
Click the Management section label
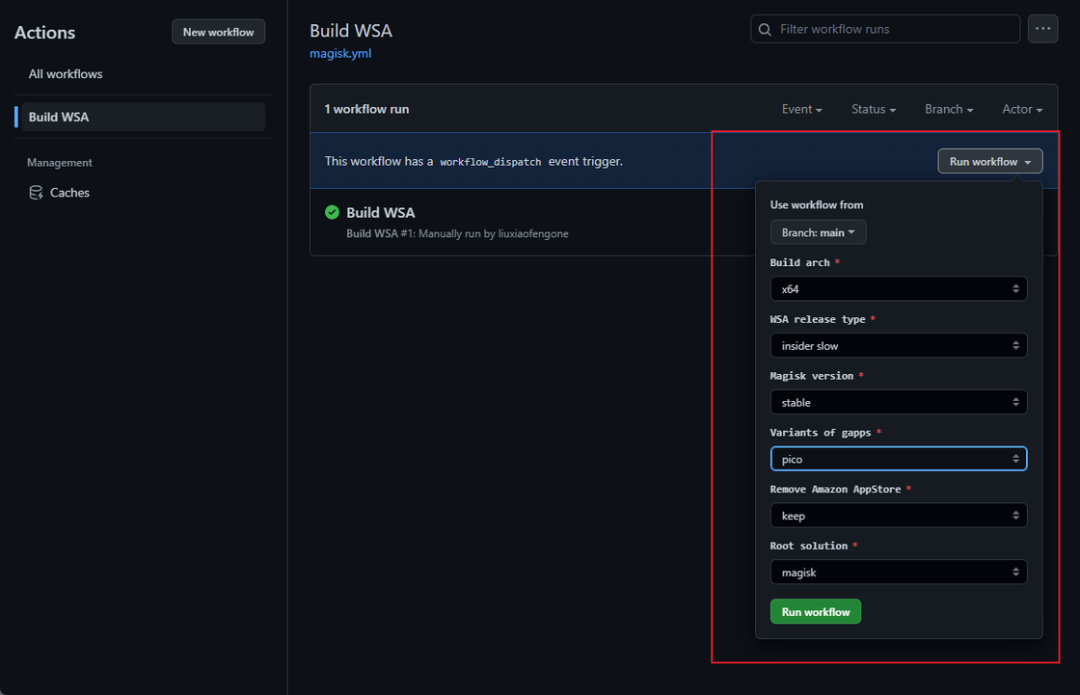pyautogui.click(x=59, y=163)
